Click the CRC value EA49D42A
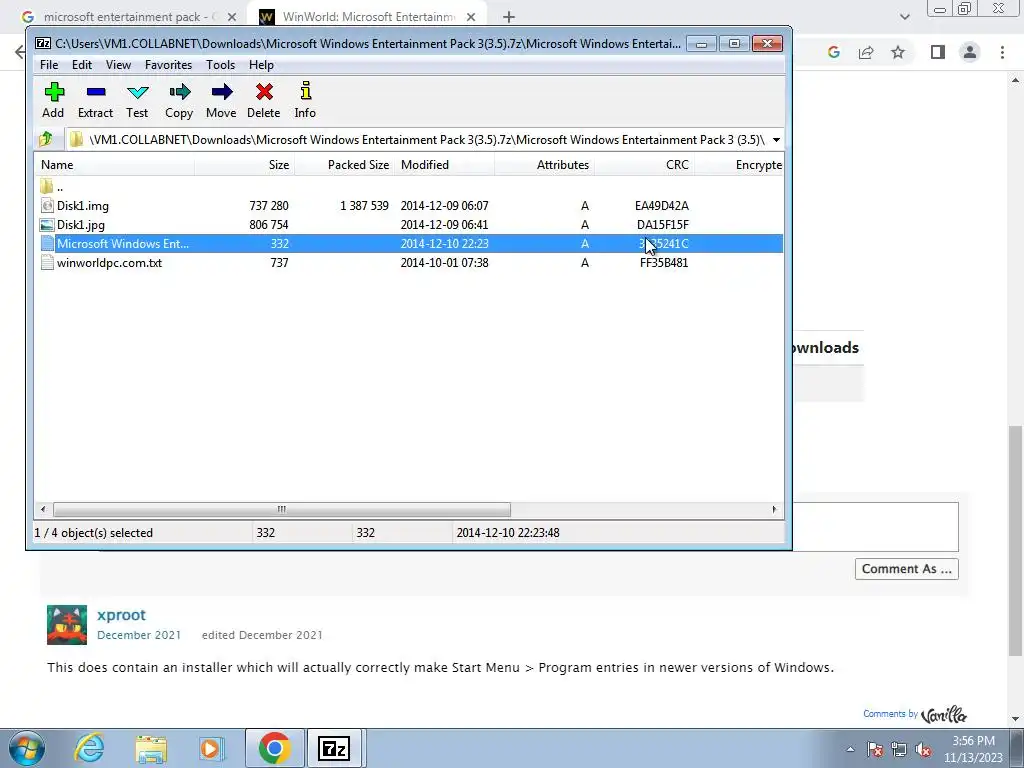Image resolution: width=1024 pixels, height=768 pixels. 662,206
